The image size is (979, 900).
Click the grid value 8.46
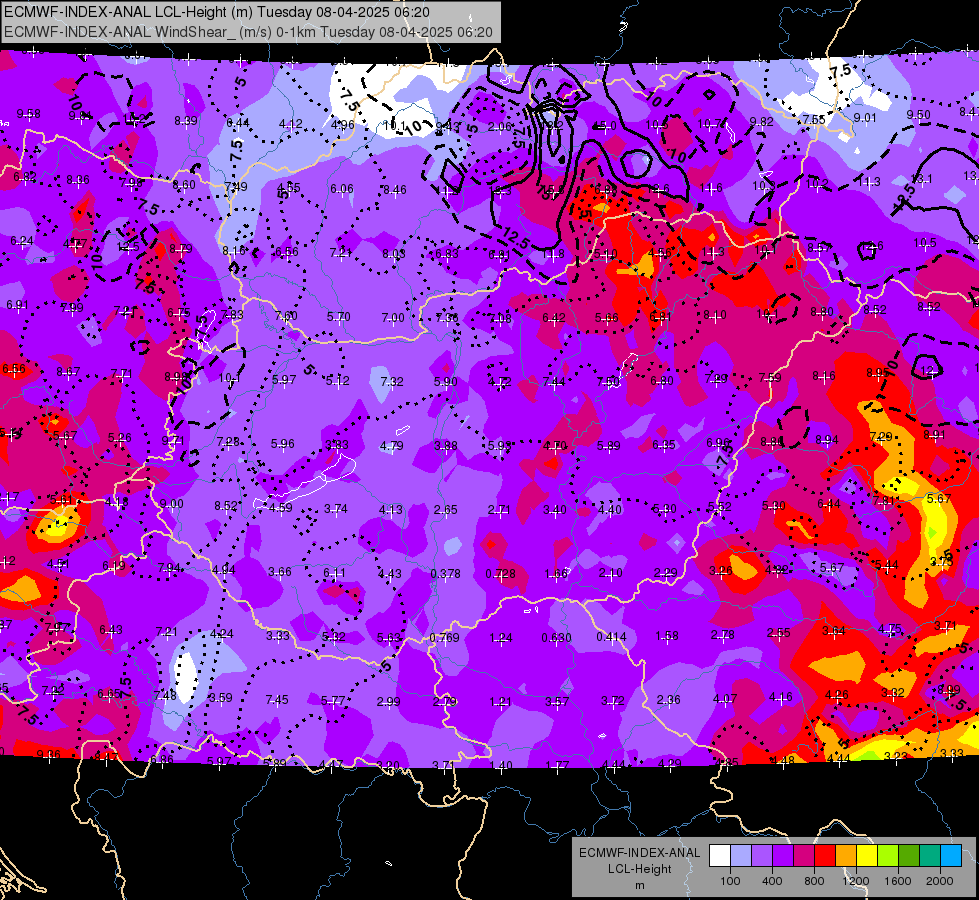click(395, 189)
